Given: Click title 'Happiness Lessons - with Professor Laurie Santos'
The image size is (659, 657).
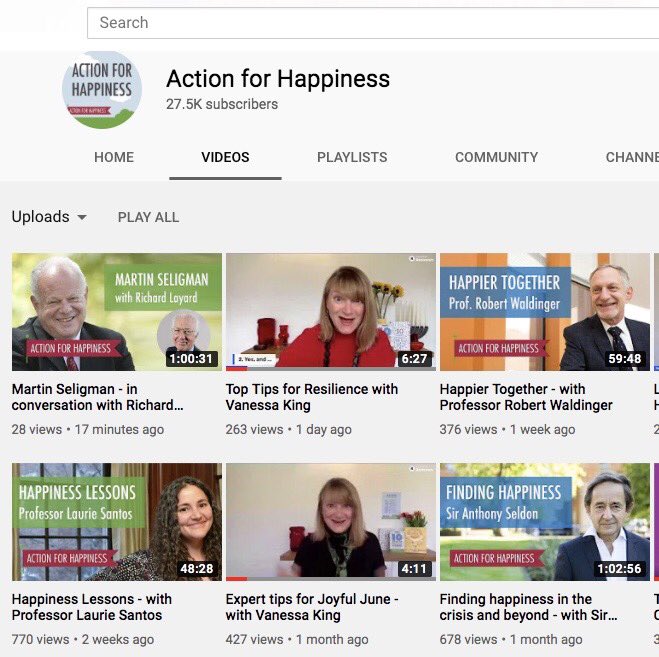Looking at the screenshot, I should (x=92, y=607).
